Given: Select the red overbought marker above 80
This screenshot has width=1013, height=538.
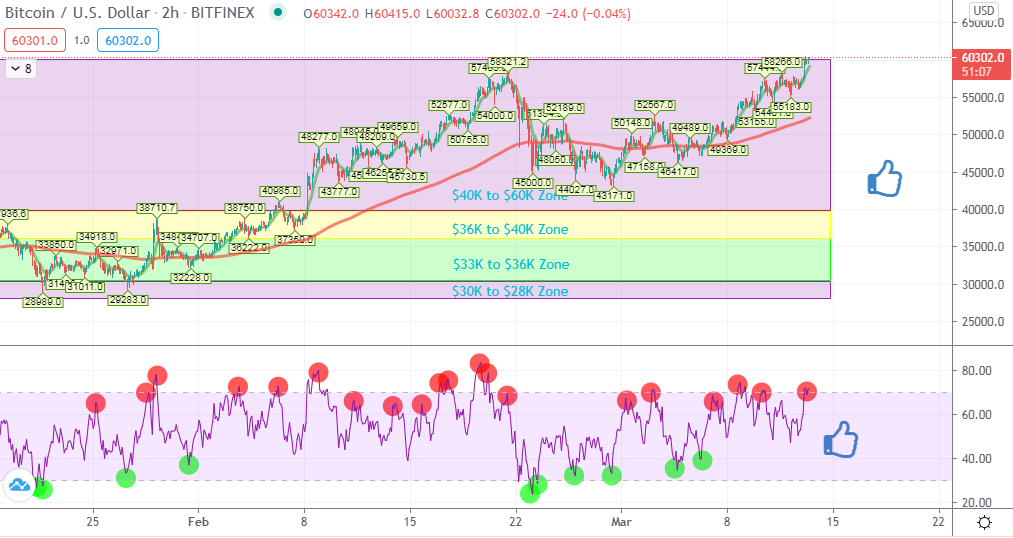Looking at the screenshot, I should coord(479,363).
